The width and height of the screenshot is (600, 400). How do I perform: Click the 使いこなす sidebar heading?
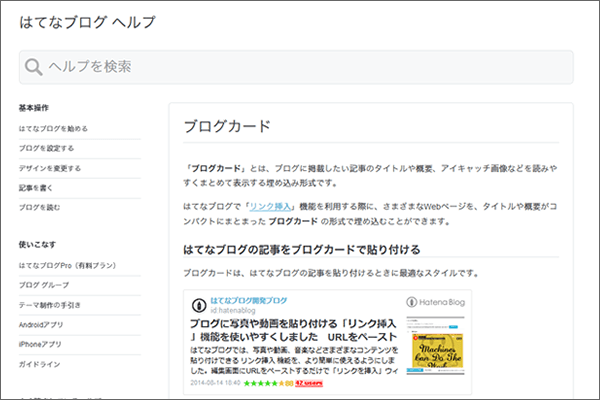[37, 245]
